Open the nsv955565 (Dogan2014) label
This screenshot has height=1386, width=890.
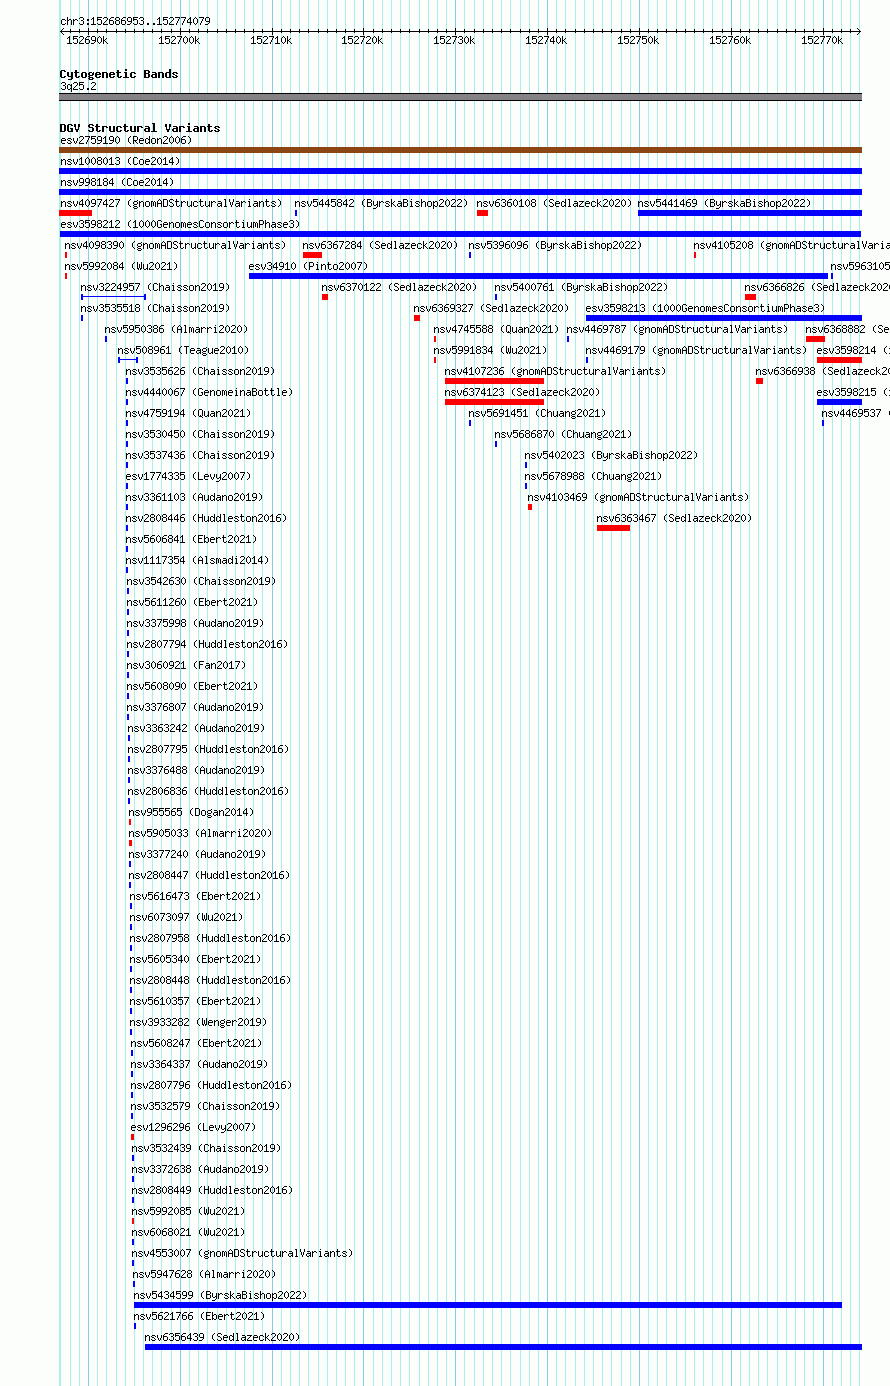(191, 812)
